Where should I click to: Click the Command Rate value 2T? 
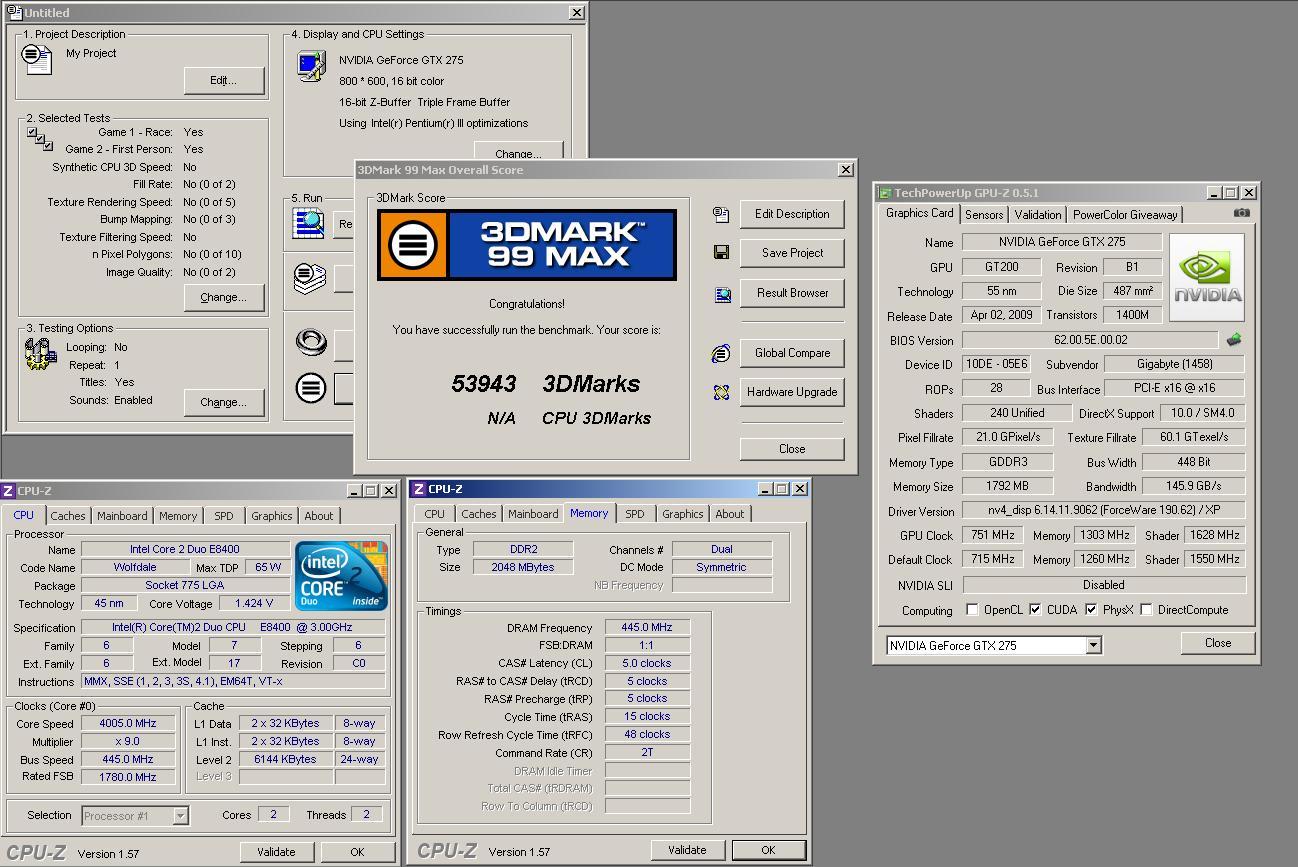[x=647, y=753]
